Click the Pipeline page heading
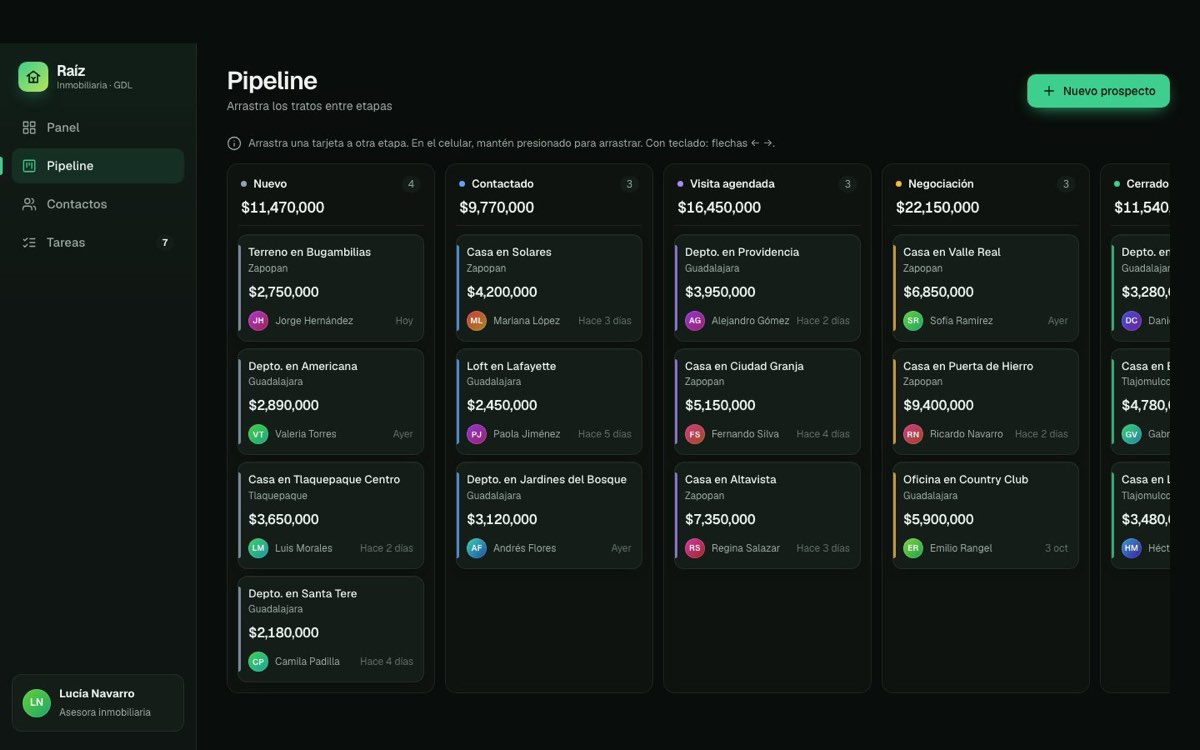Screen dimensions: 1200x750 [272, 81]
